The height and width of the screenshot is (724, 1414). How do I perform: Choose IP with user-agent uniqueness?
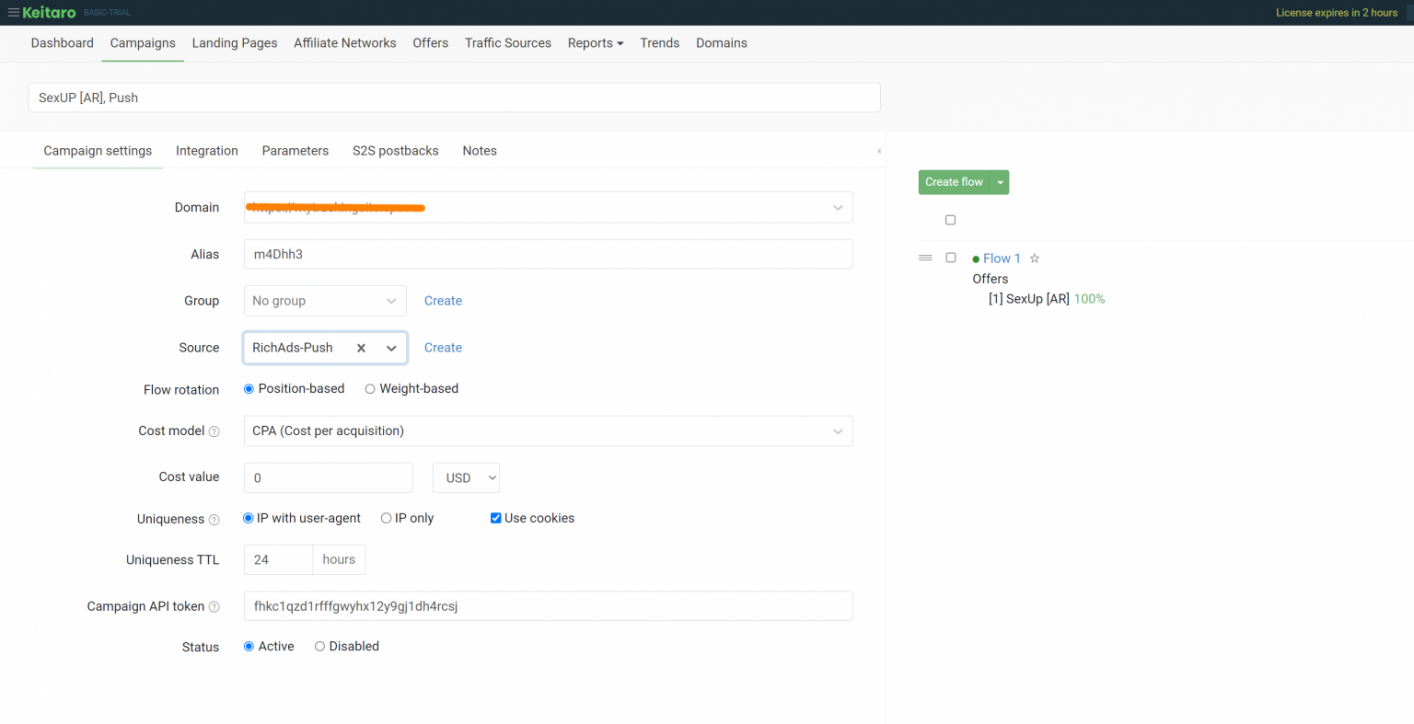[249, 518]
